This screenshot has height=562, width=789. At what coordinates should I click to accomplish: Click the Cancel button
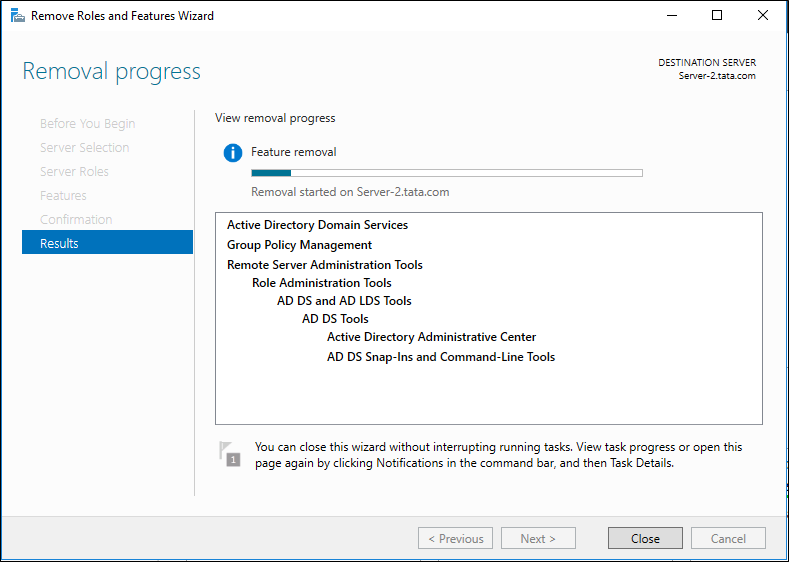tap(728, 538)
